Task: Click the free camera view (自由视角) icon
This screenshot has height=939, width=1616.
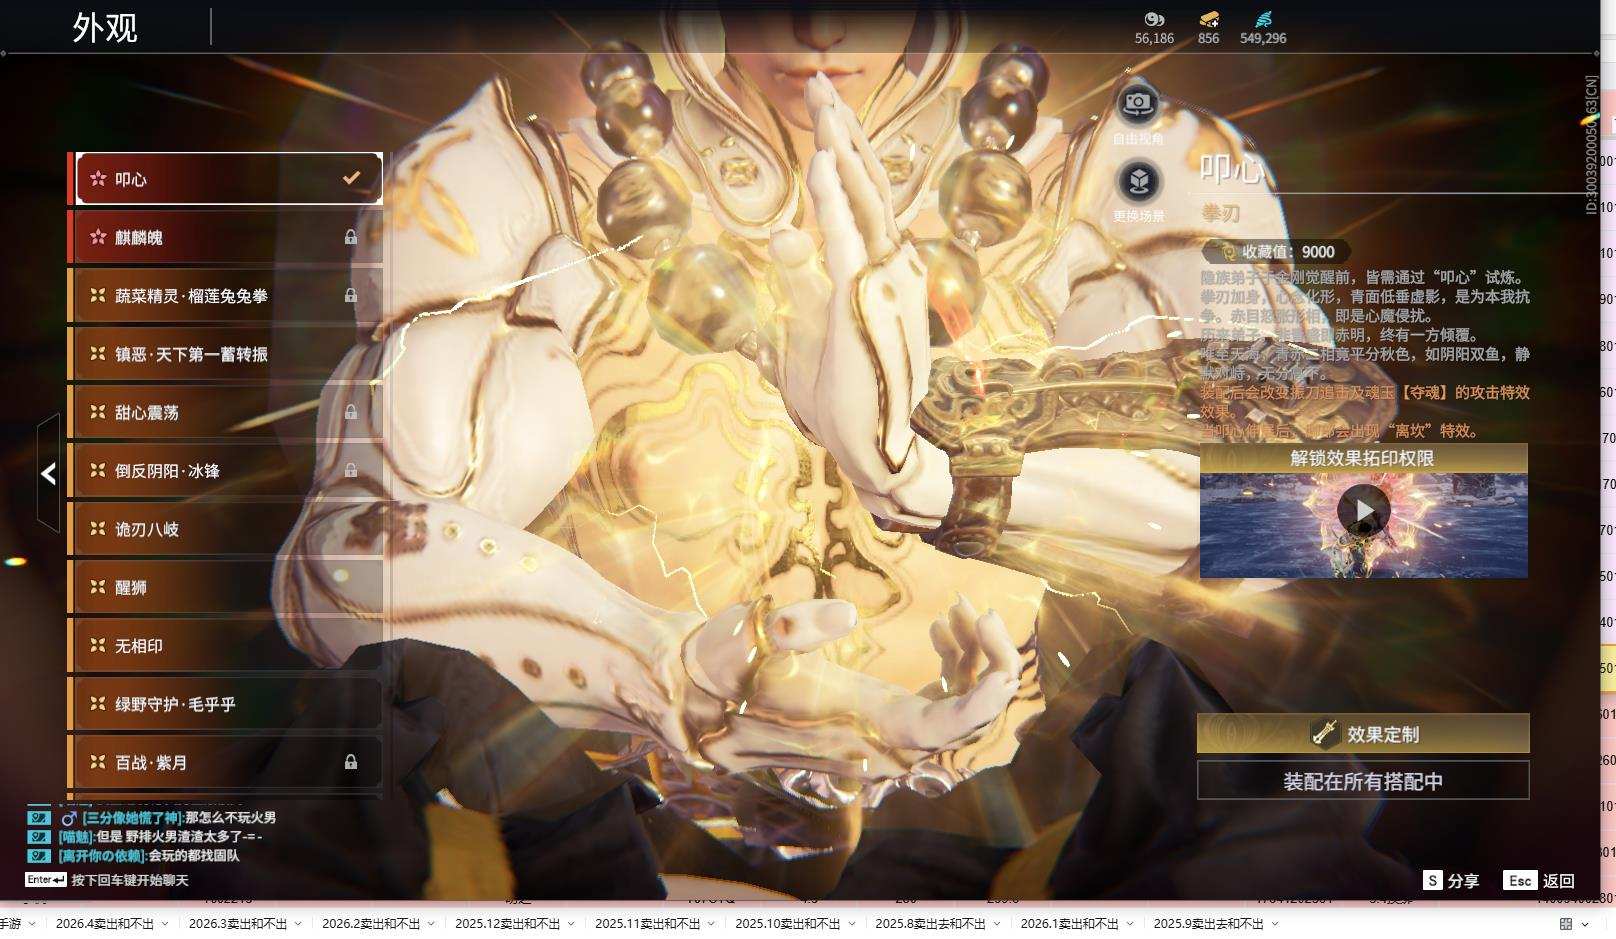Action: (x=1137, y=104)
